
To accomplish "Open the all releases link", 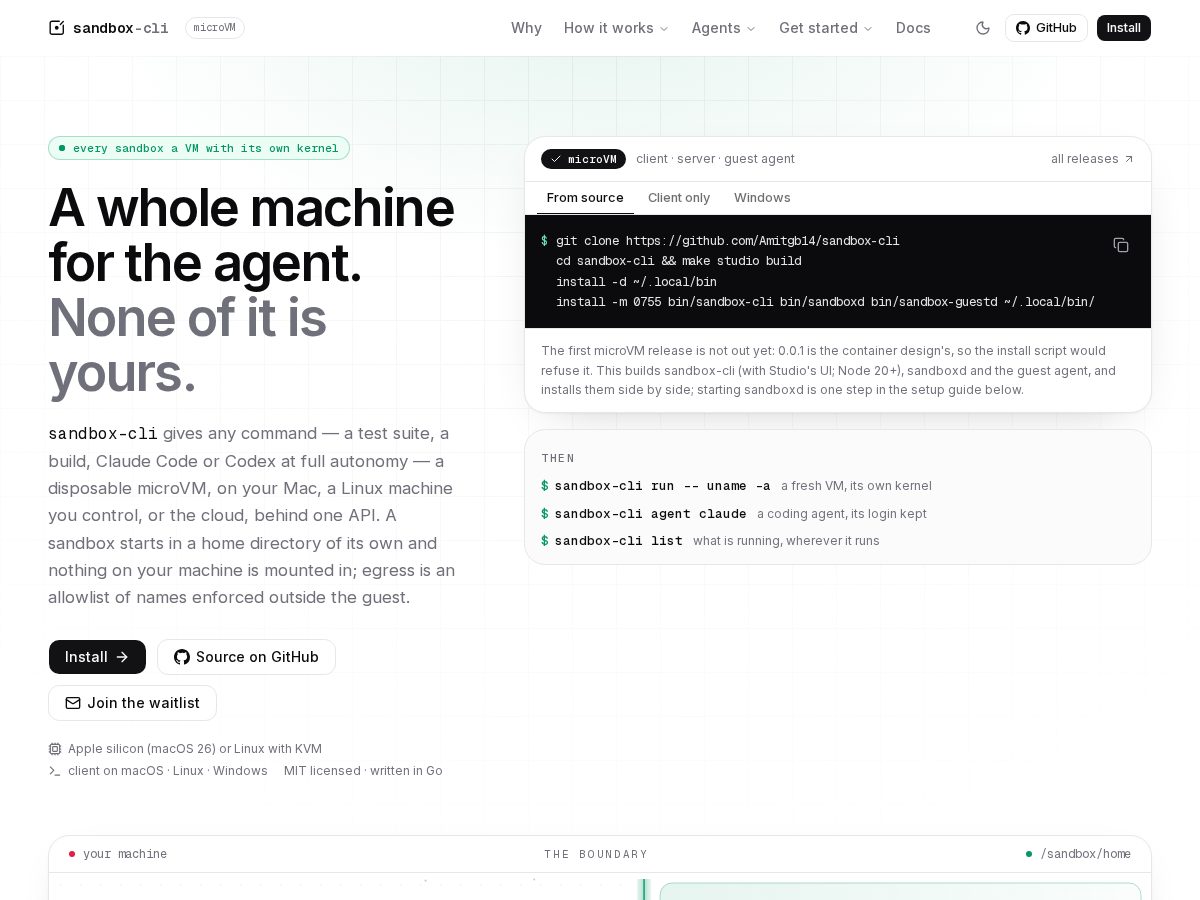I will coord(1092,159).
